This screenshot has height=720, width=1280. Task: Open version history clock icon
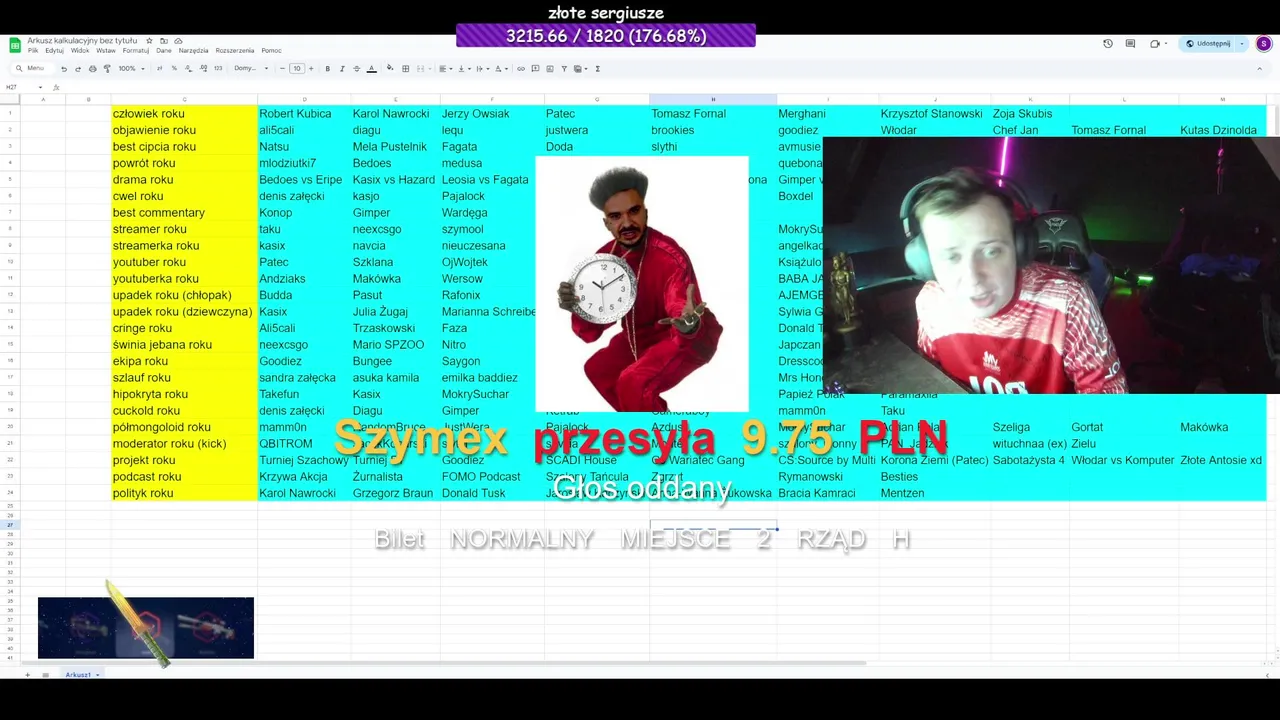click(1108, 44)
